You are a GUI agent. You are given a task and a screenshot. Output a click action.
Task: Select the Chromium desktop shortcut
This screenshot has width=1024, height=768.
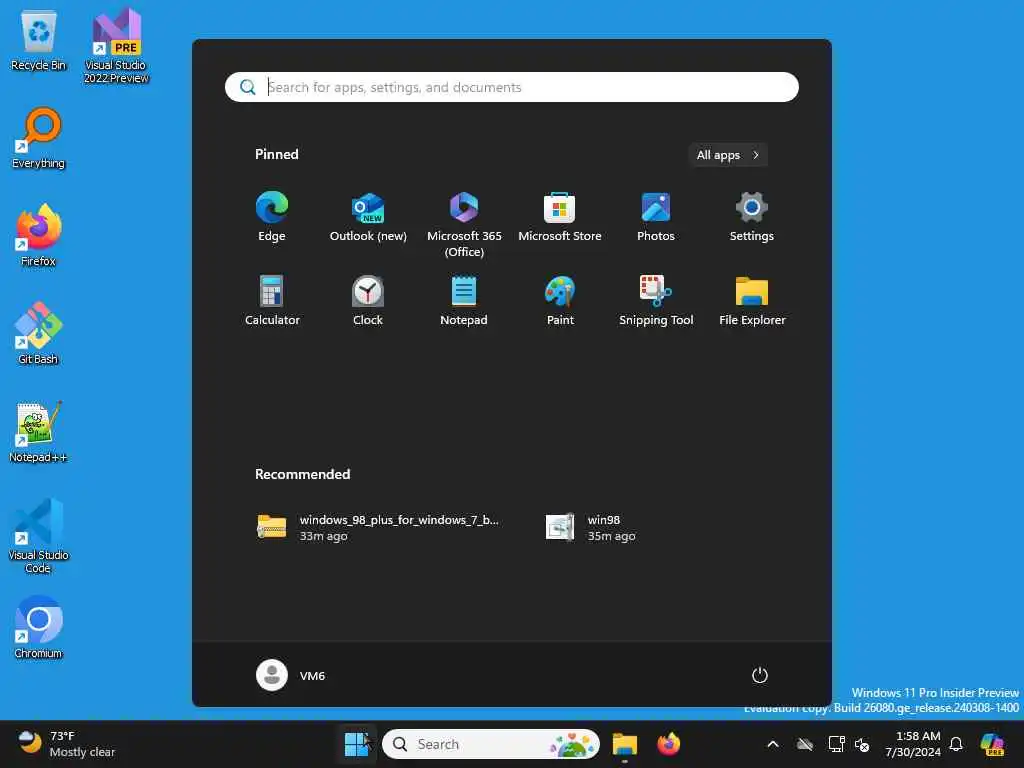[39, 628]
